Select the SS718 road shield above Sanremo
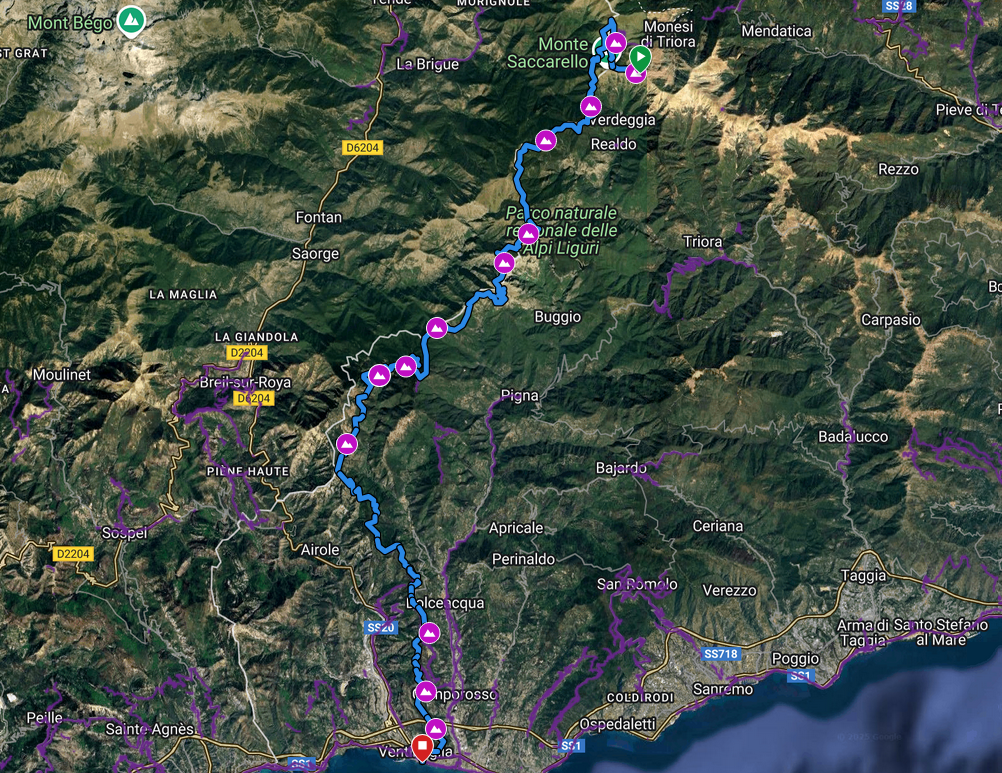1002x773 pixels. click(720, 654)
